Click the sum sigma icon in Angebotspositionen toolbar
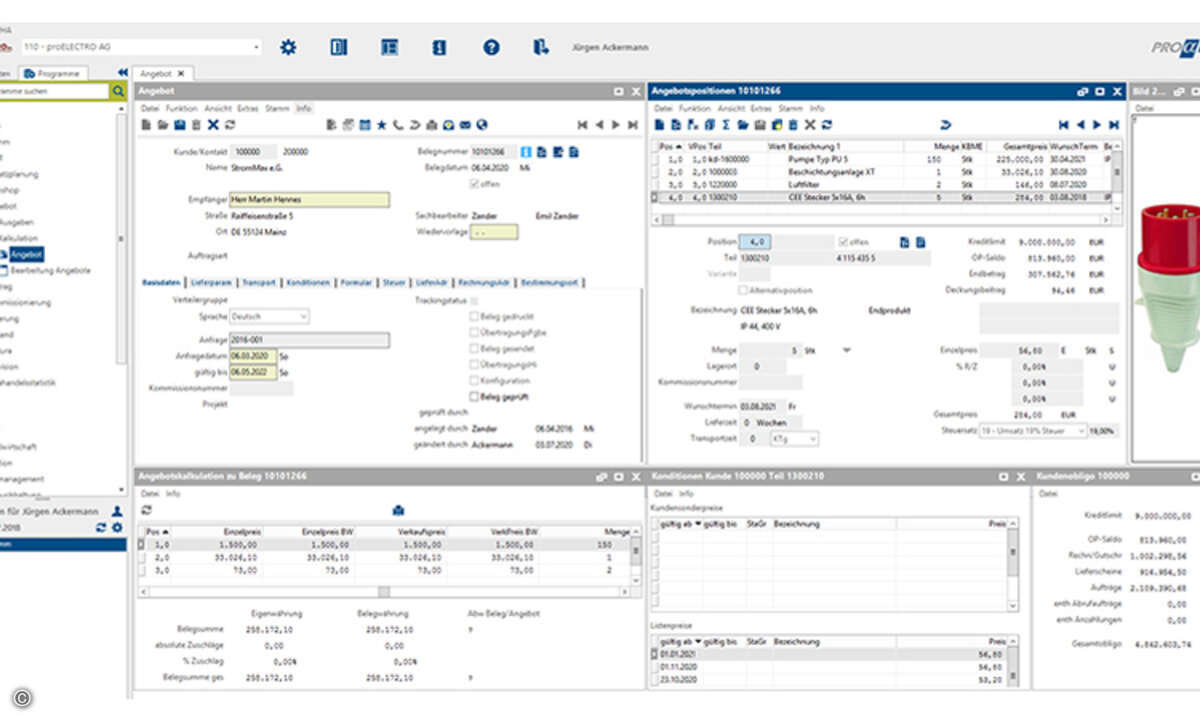Viewport: 1200px width, 720px height. (726, 125)
